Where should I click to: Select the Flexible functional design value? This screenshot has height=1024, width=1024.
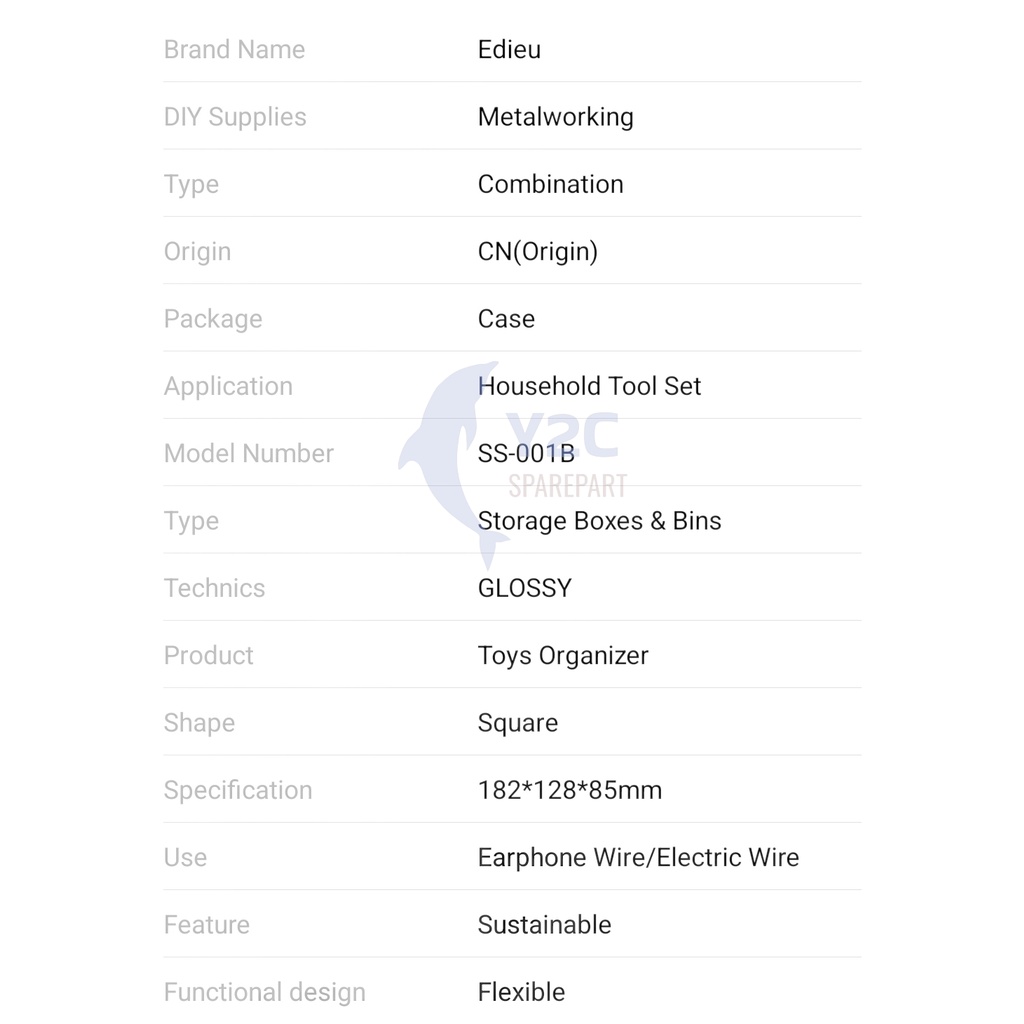tap(522, 992)
